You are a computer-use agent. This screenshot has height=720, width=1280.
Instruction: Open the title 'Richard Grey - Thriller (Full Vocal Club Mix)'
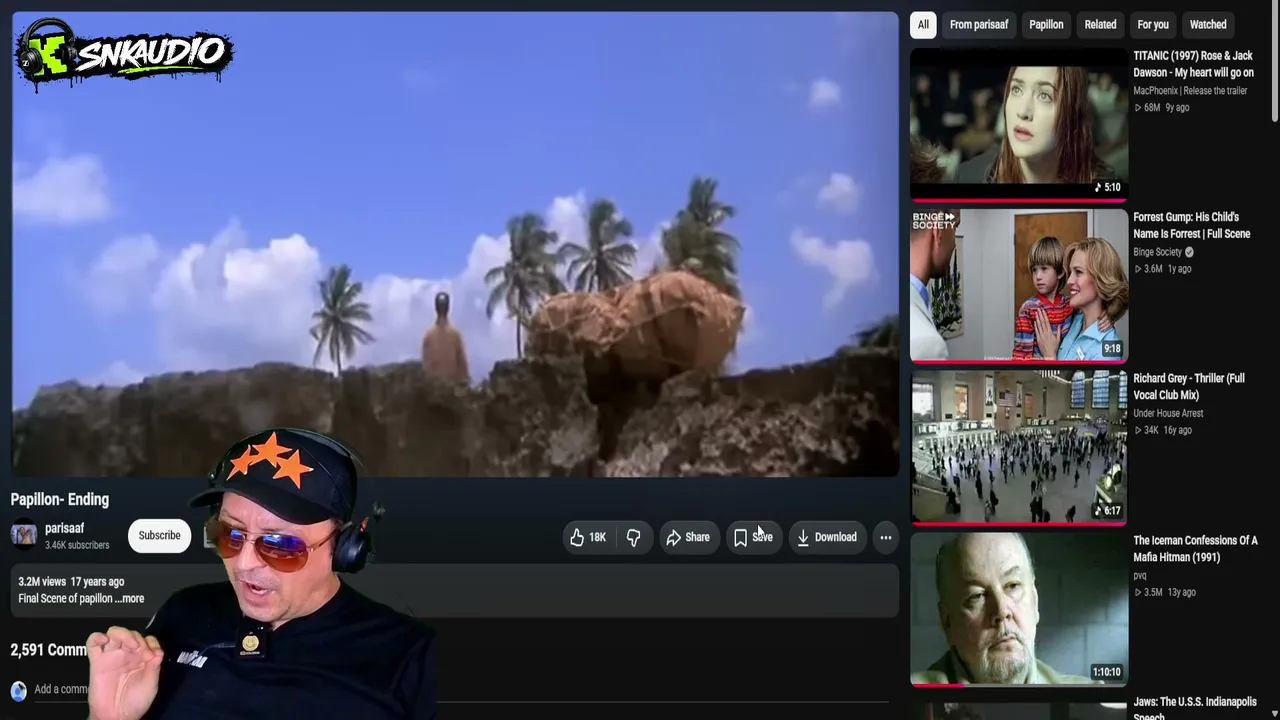(x=1189, y=387)
